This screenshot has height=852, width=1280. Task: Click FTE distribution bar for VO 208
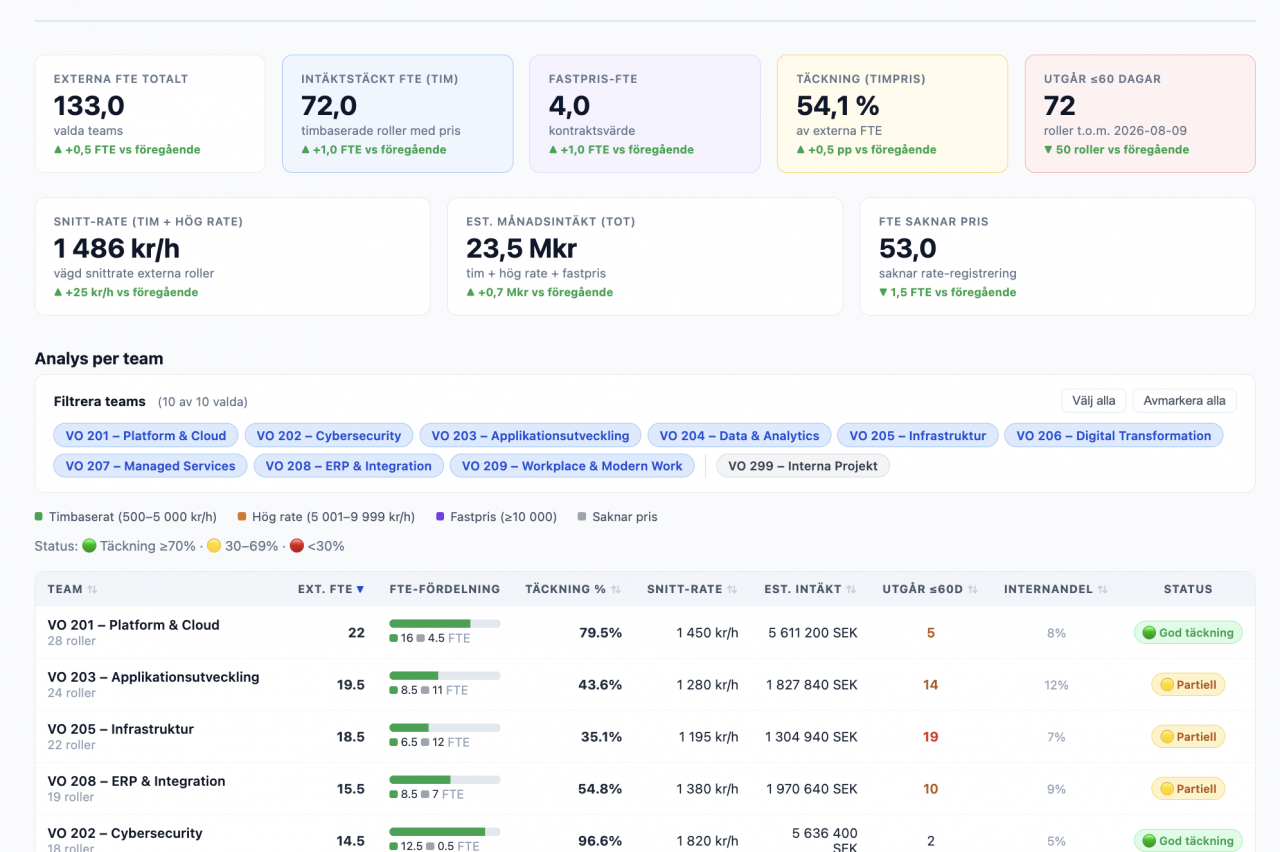click(x=445, y=779)
